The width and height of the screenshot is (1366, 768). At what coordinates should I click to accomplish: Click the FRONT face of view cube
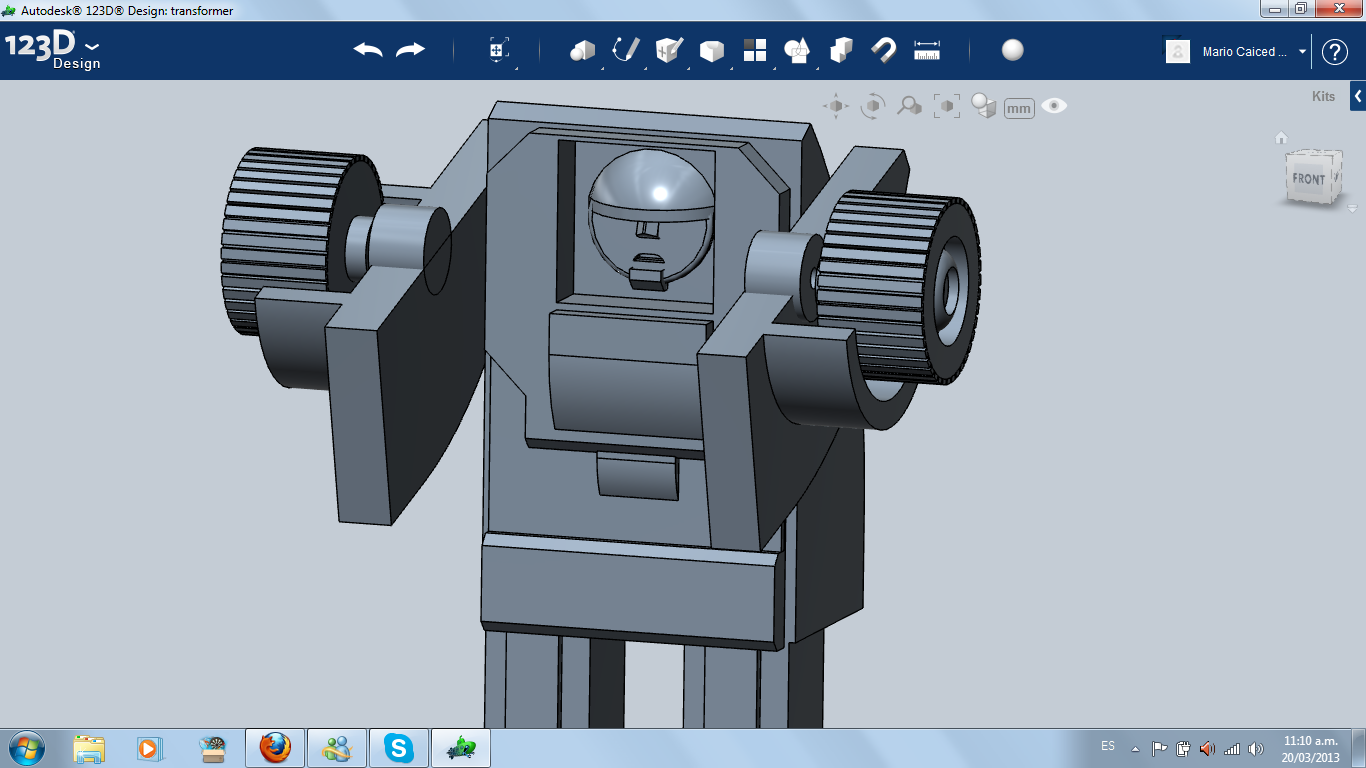click(1308, 179)
